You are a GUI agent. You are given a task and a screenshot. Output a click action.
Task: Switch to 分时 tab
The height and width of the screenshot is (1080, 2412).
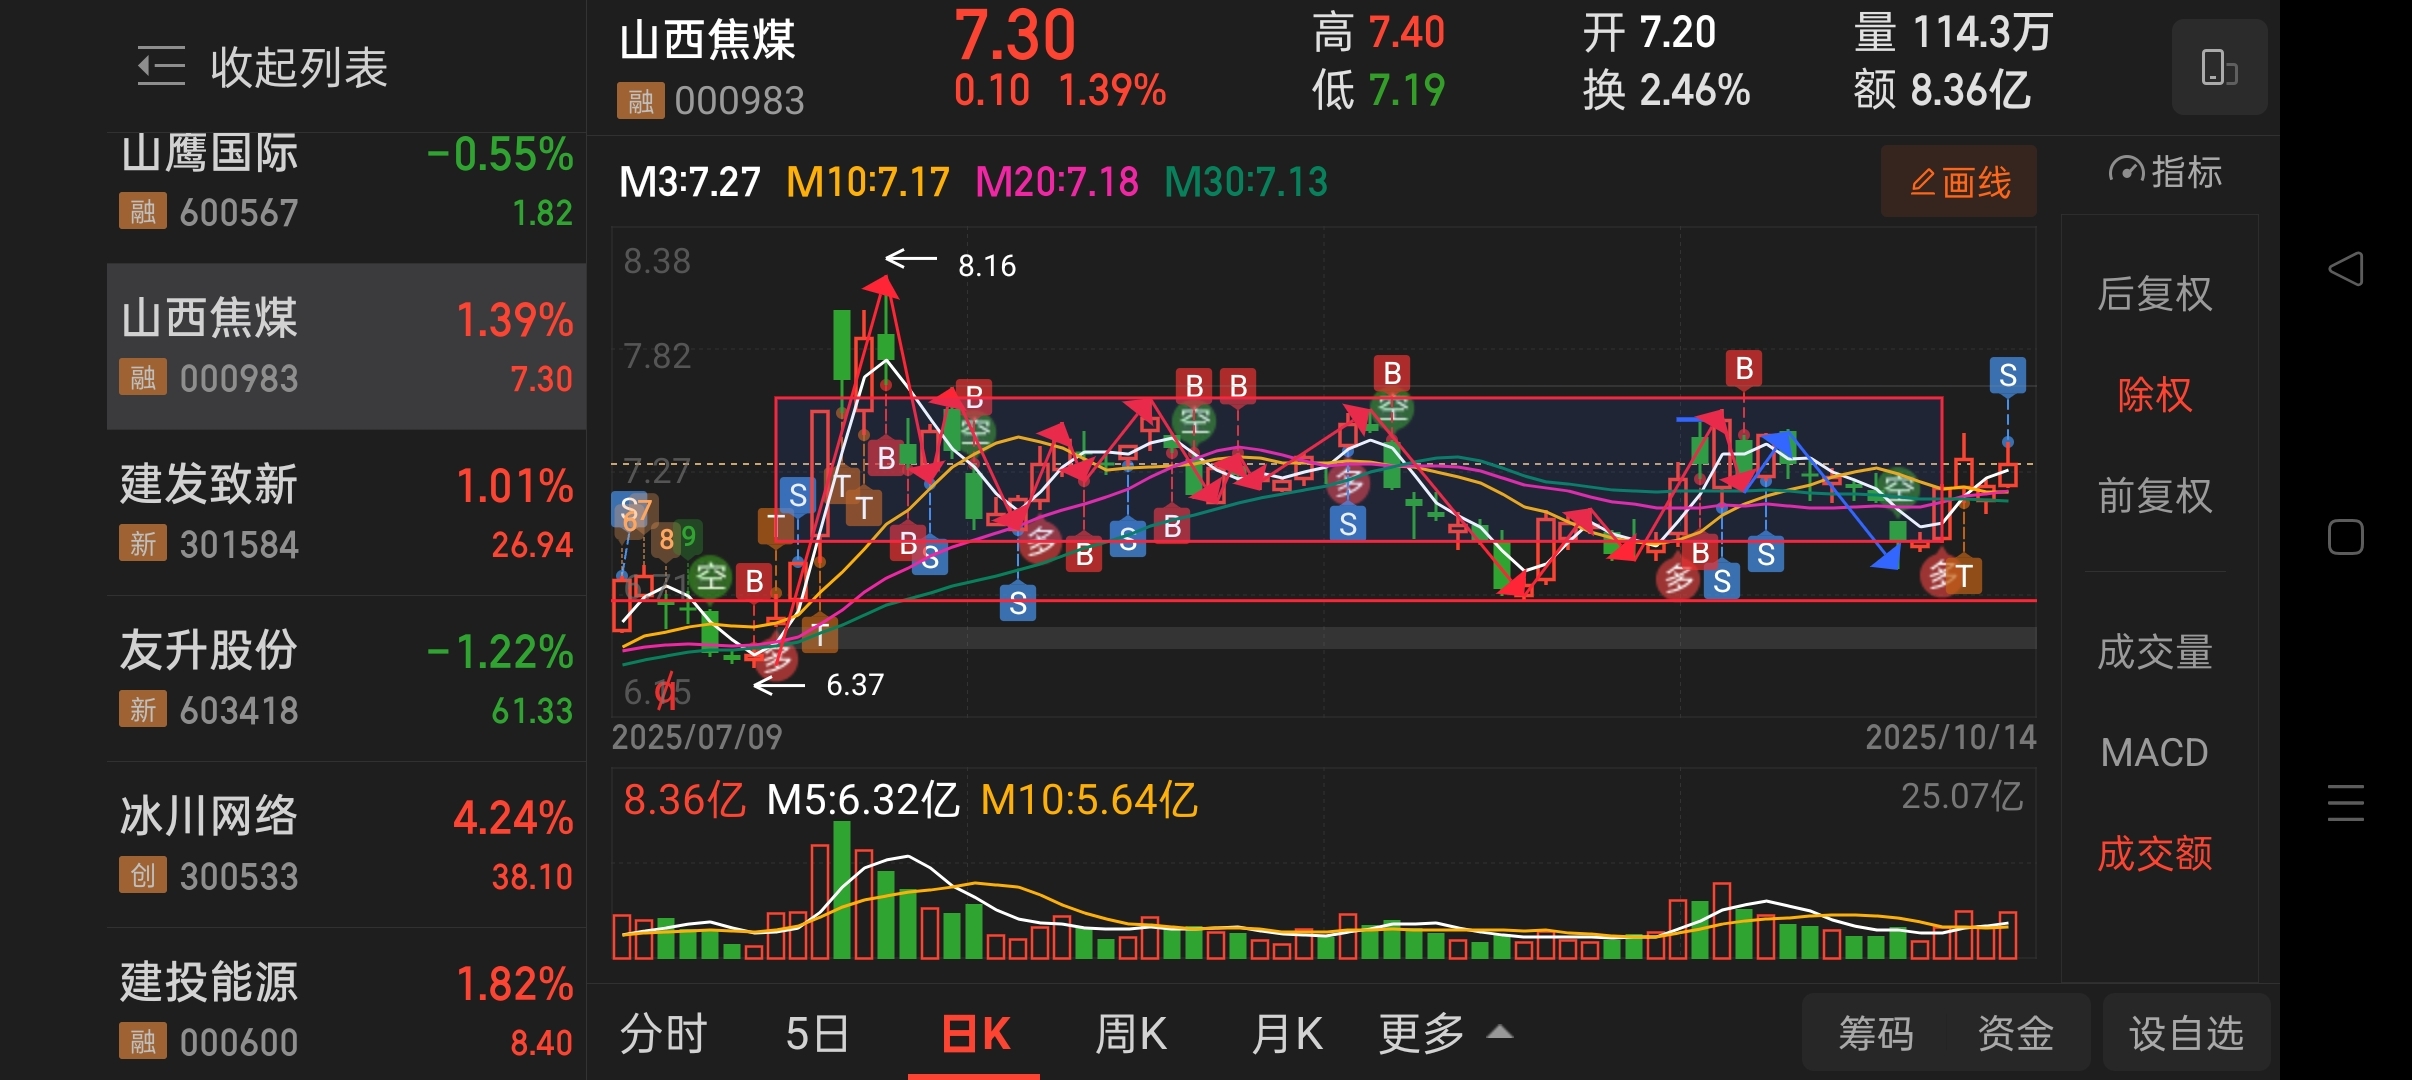coord(663,1033)
